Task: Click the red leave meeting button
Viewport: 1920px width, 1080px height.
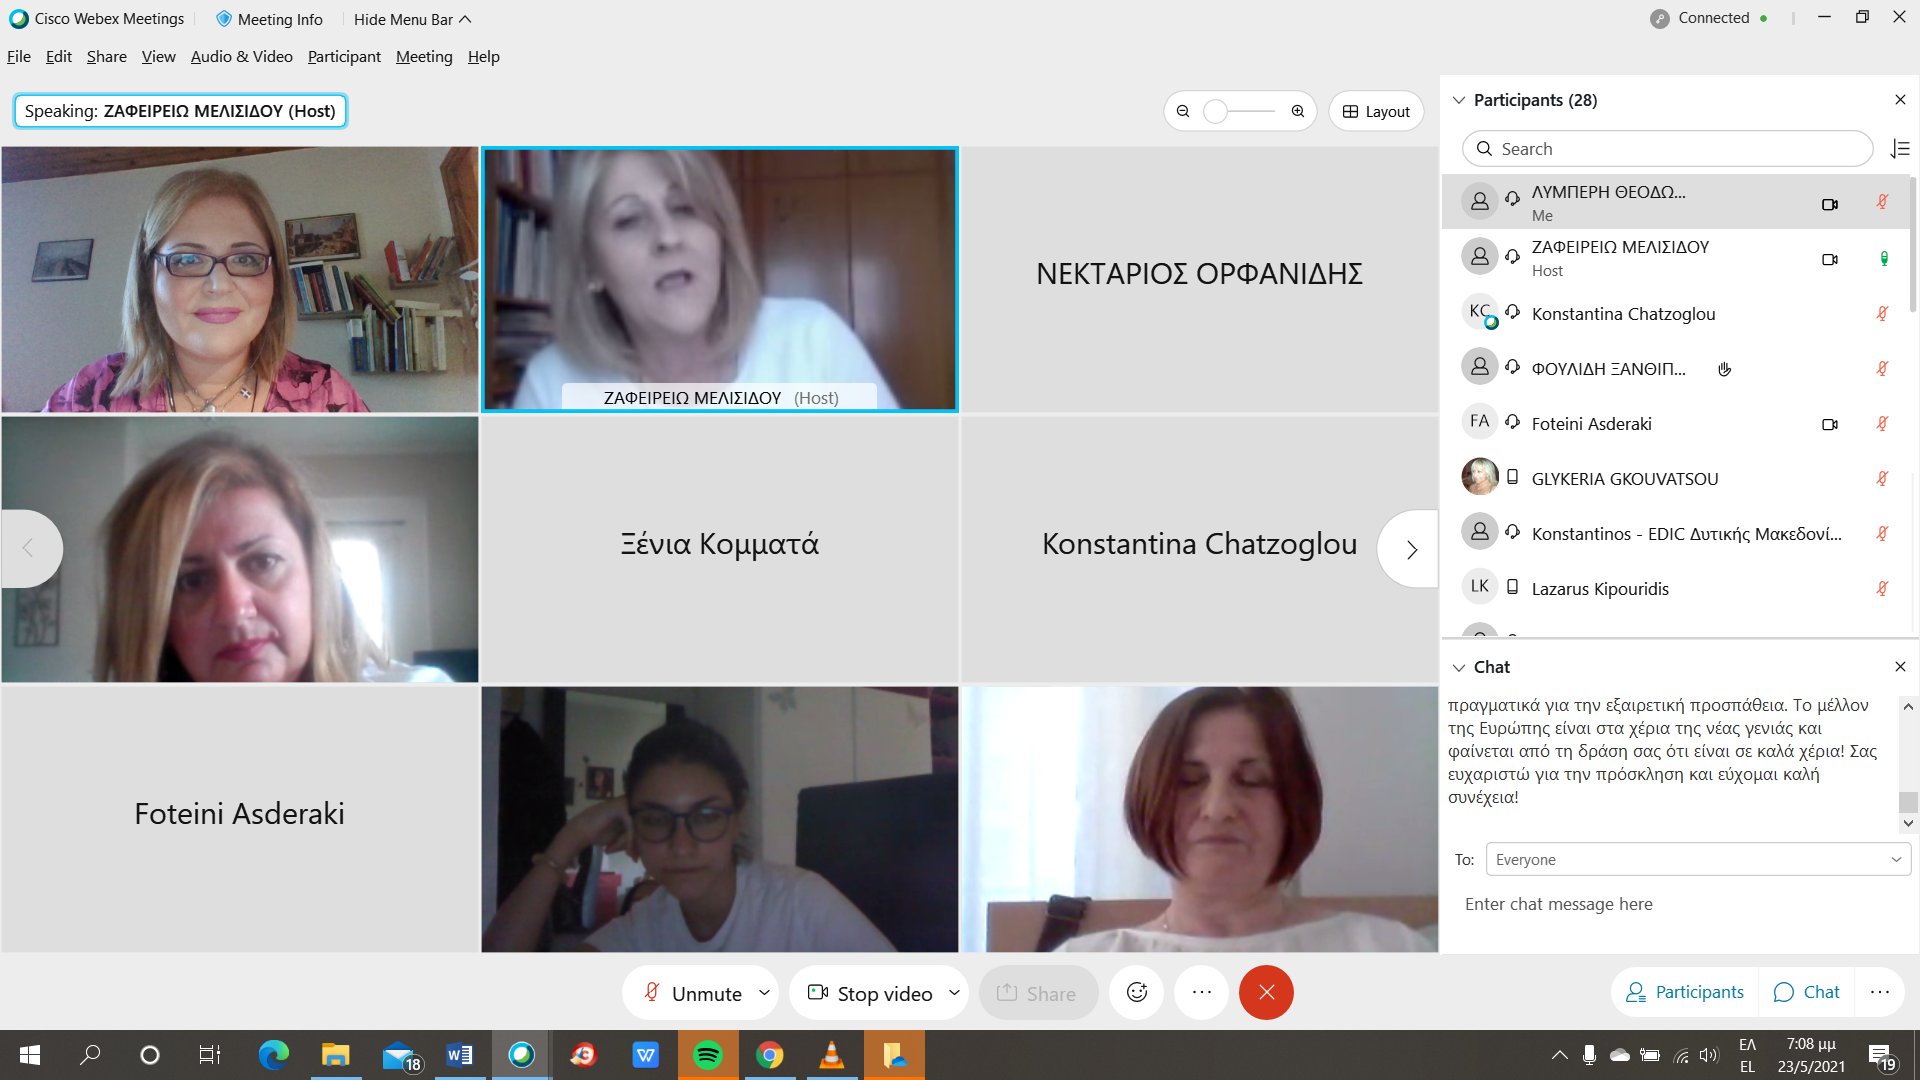Action: pyautogui.click(x=1266, y=992)
